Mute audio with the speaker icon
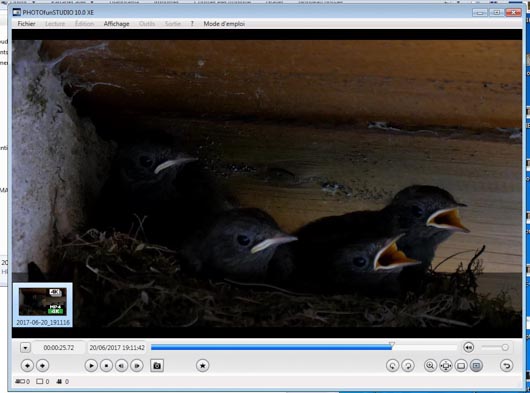This screenshot has height=393, width=530. coord(468,347)
